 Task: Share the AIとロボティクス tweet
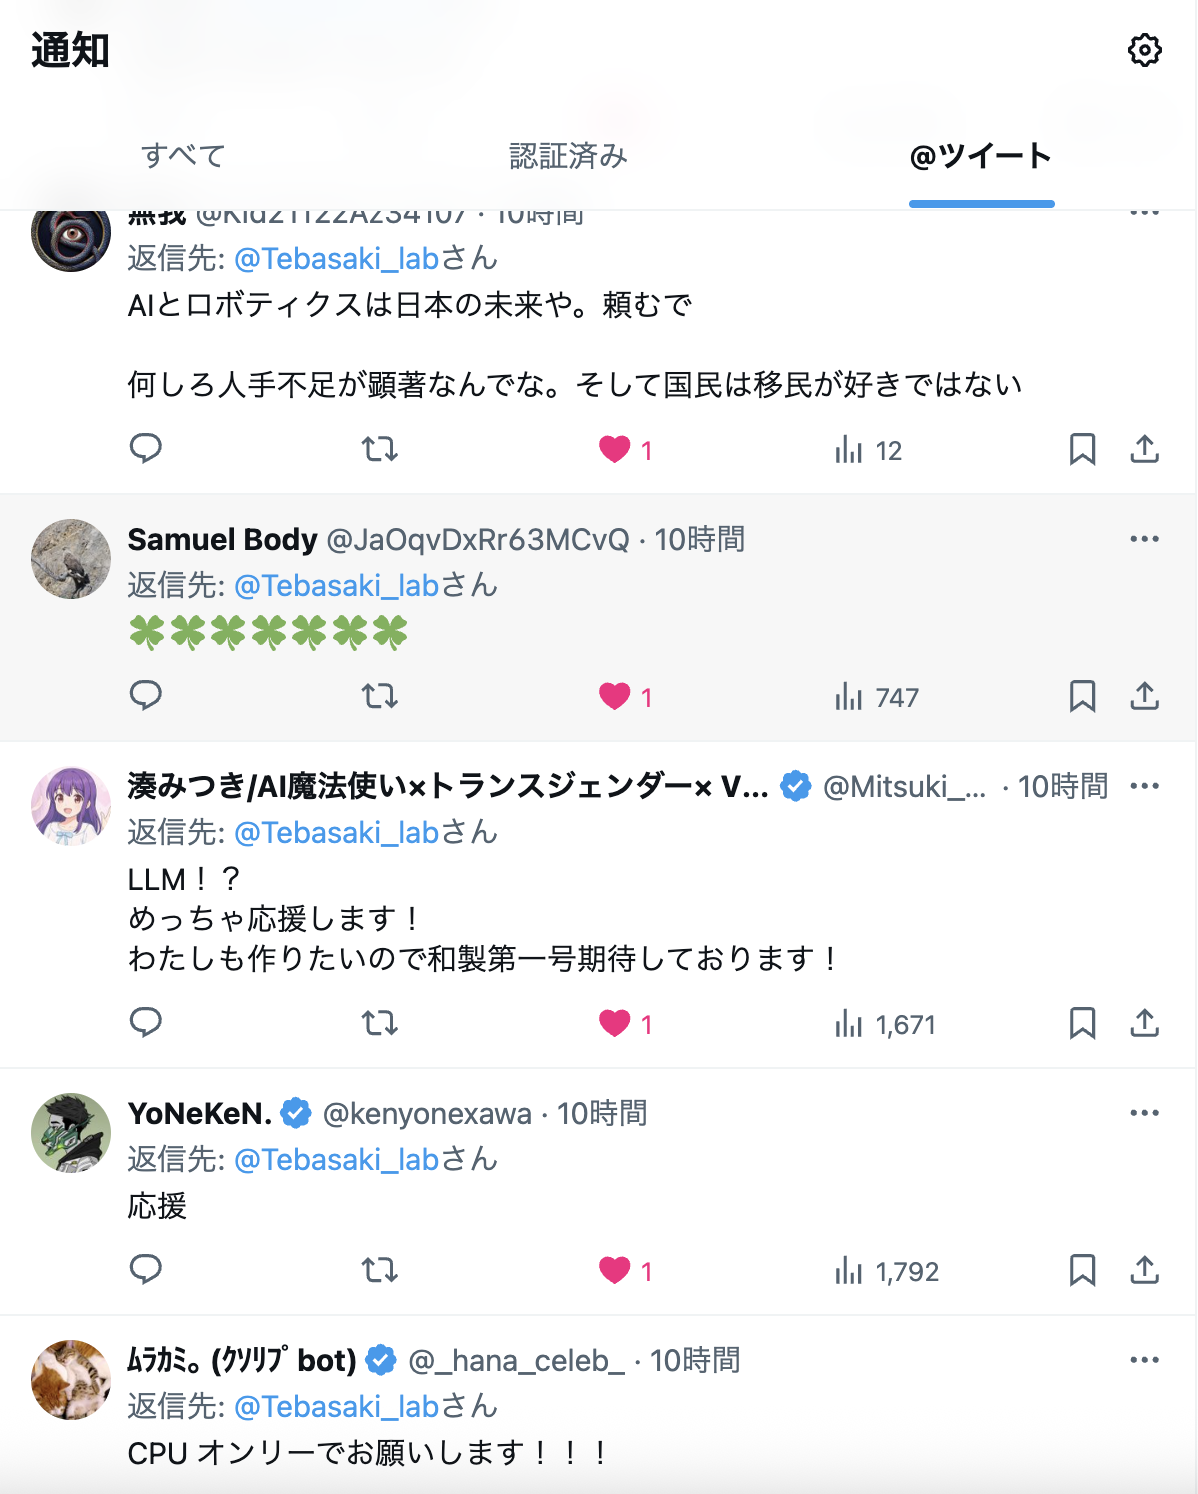click(1144, 449)
